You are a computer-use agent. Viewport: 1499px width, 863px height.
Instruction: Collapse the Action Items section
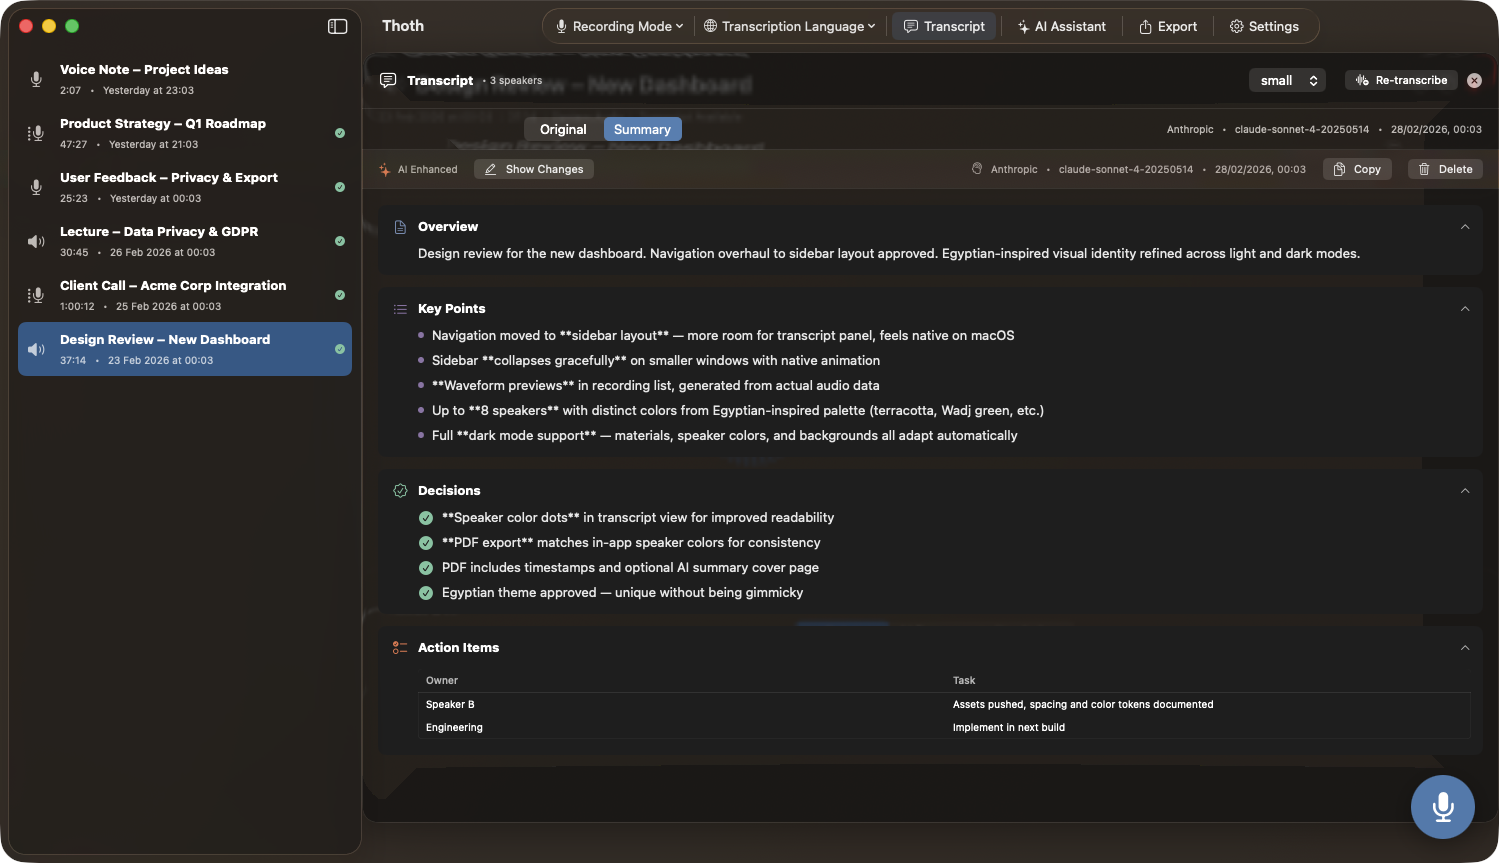coord(1464,648)
